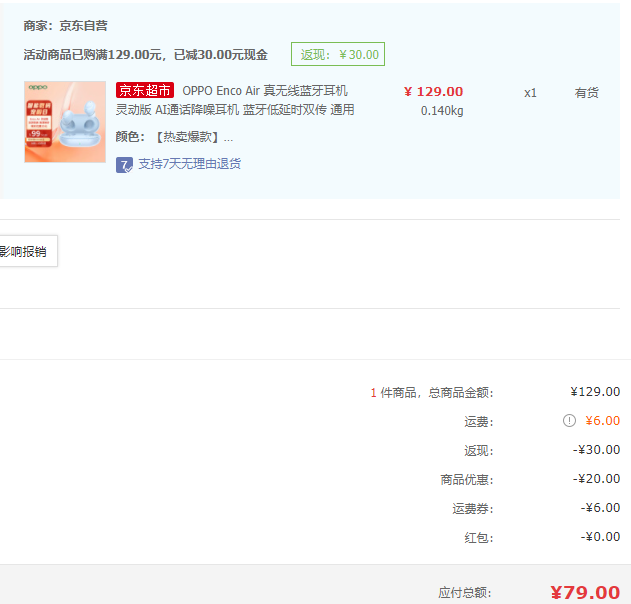The image size is (631, 604).
Task: Select the 红包 label
Action: (479, 538)
